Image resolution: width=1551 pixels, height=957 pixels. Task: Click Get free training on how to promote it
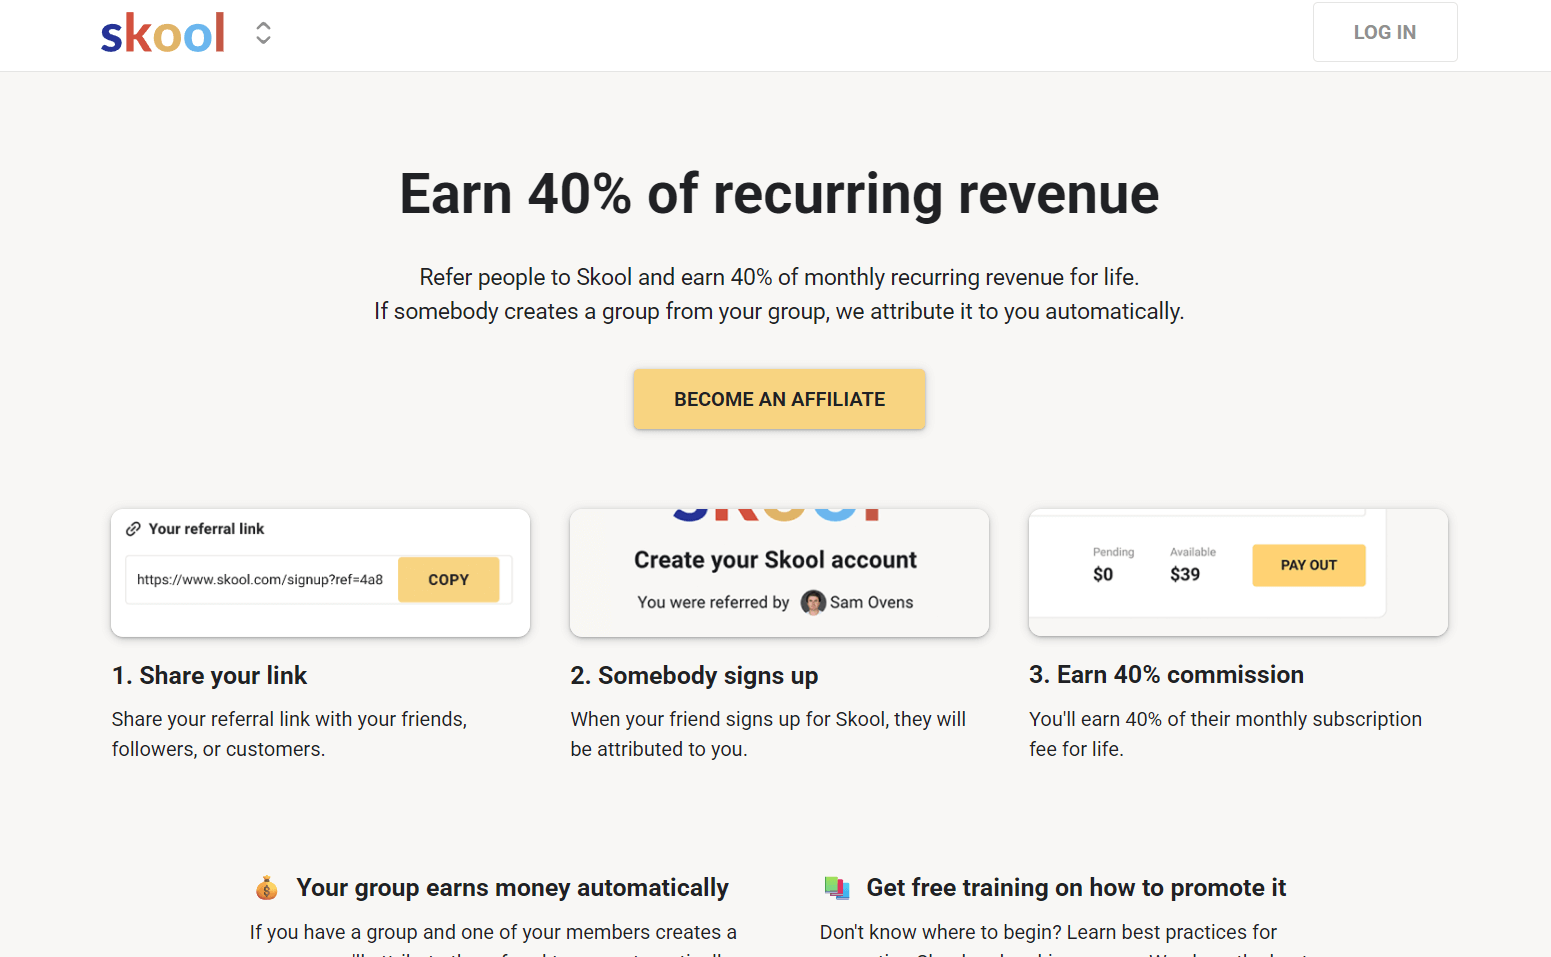pyautogui.click(x=1076, y=888)
